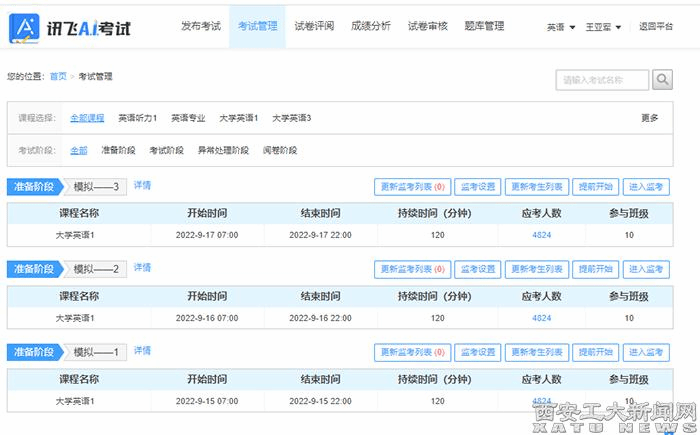The image size is (700, 435).
Task: Click 更新监考列表 for exam 模拟——2
Action: click(x=411, y=269)
